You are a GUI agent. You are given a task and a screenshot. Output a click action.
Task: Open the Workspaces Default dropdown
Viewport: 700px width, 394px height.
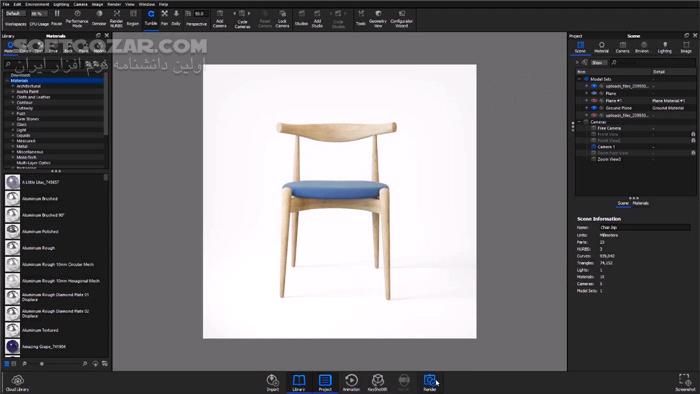[16, 14]
